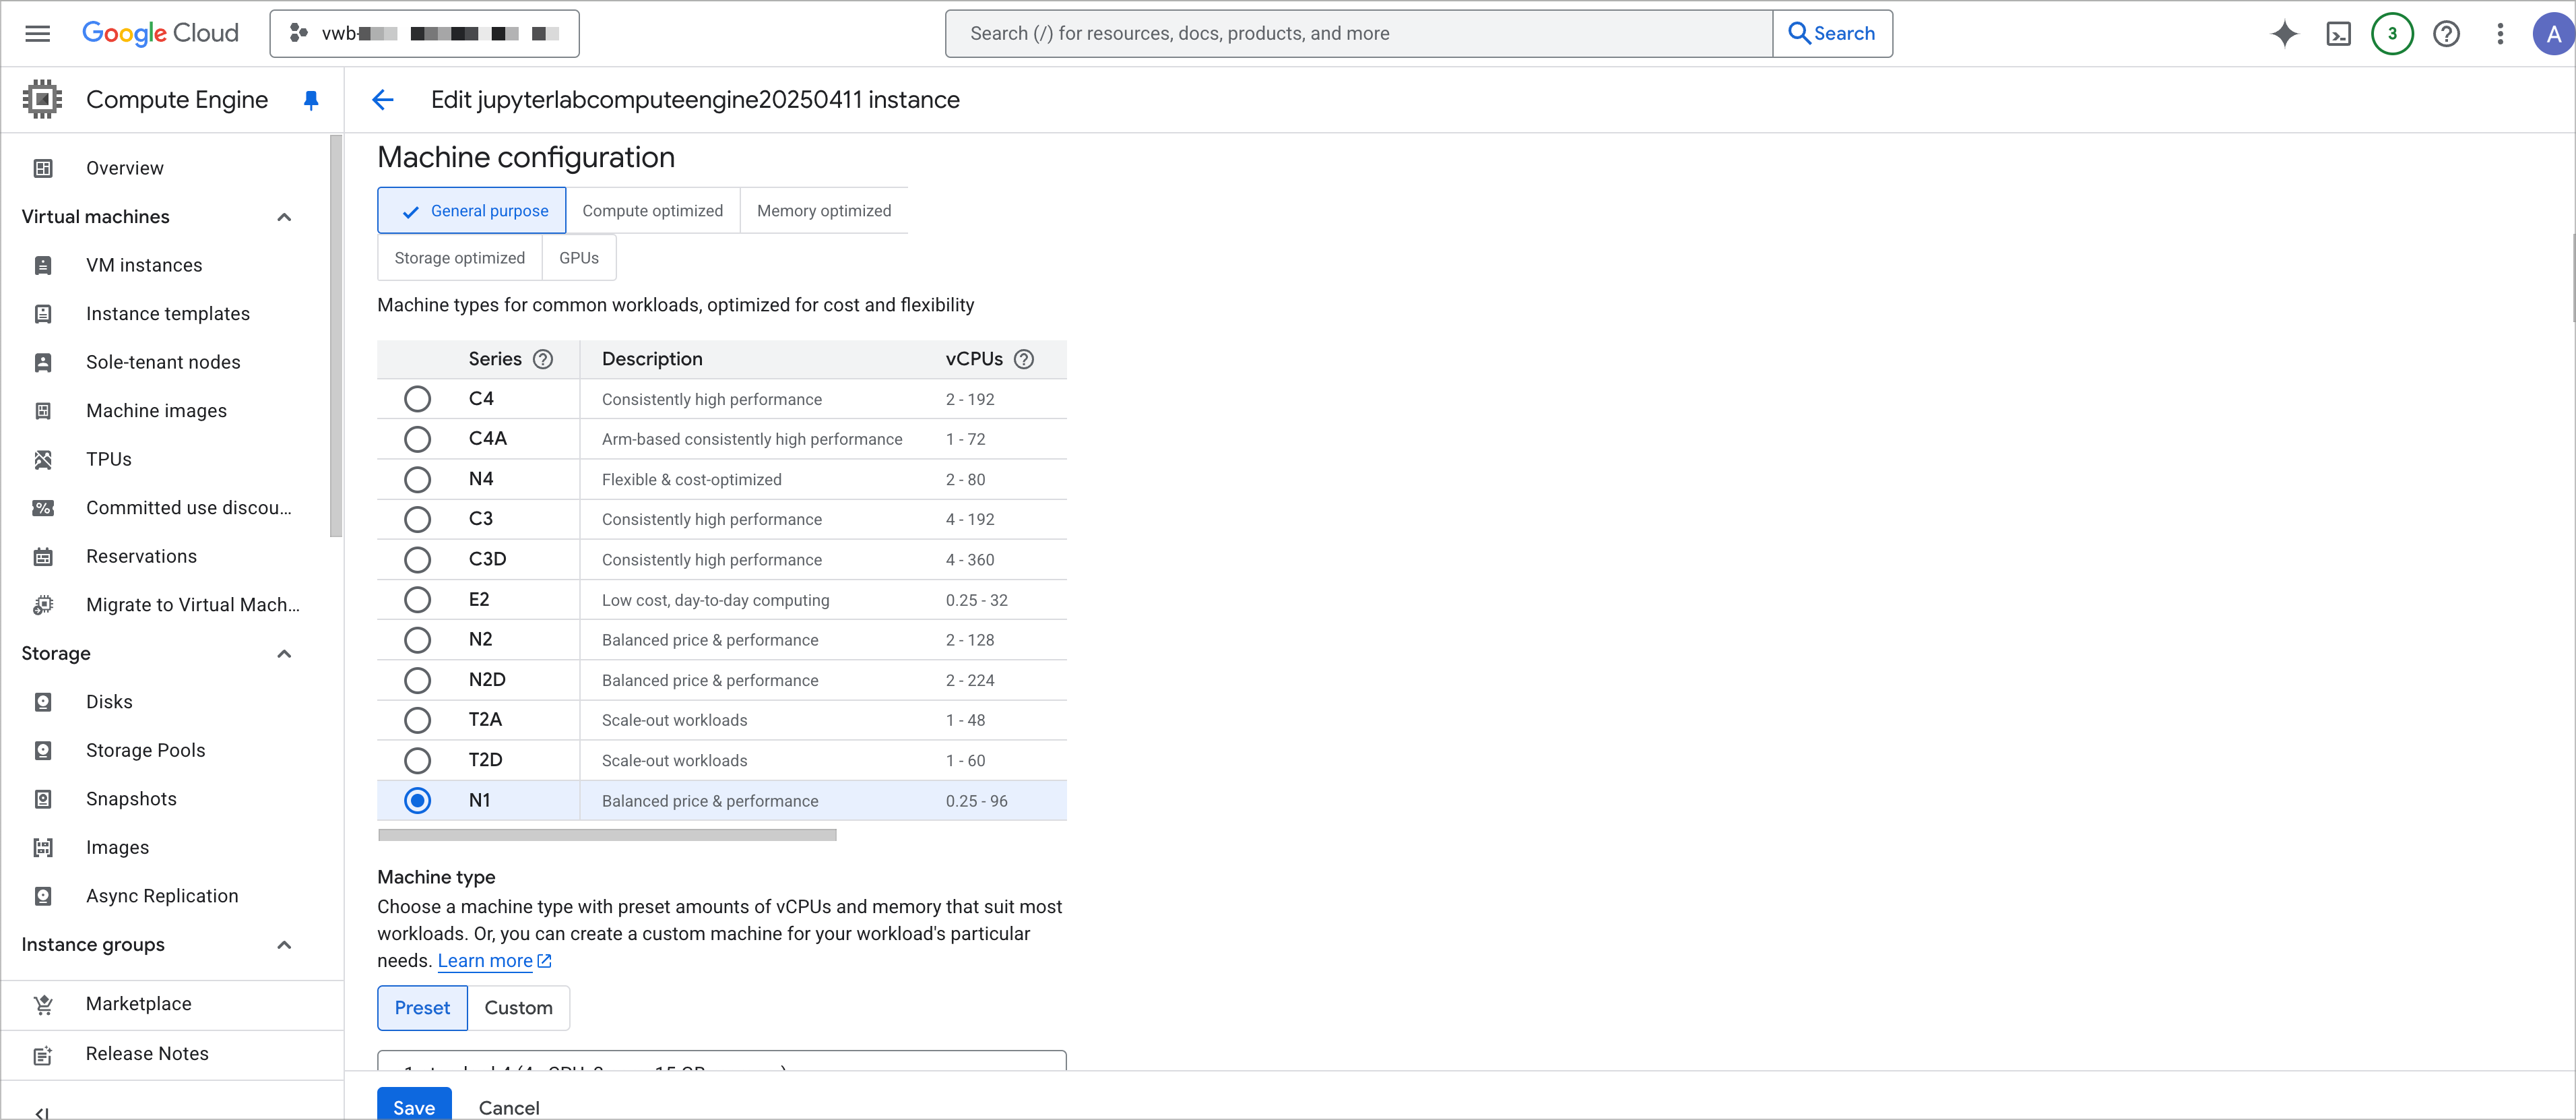Click the search input field

coord(1358,33)
